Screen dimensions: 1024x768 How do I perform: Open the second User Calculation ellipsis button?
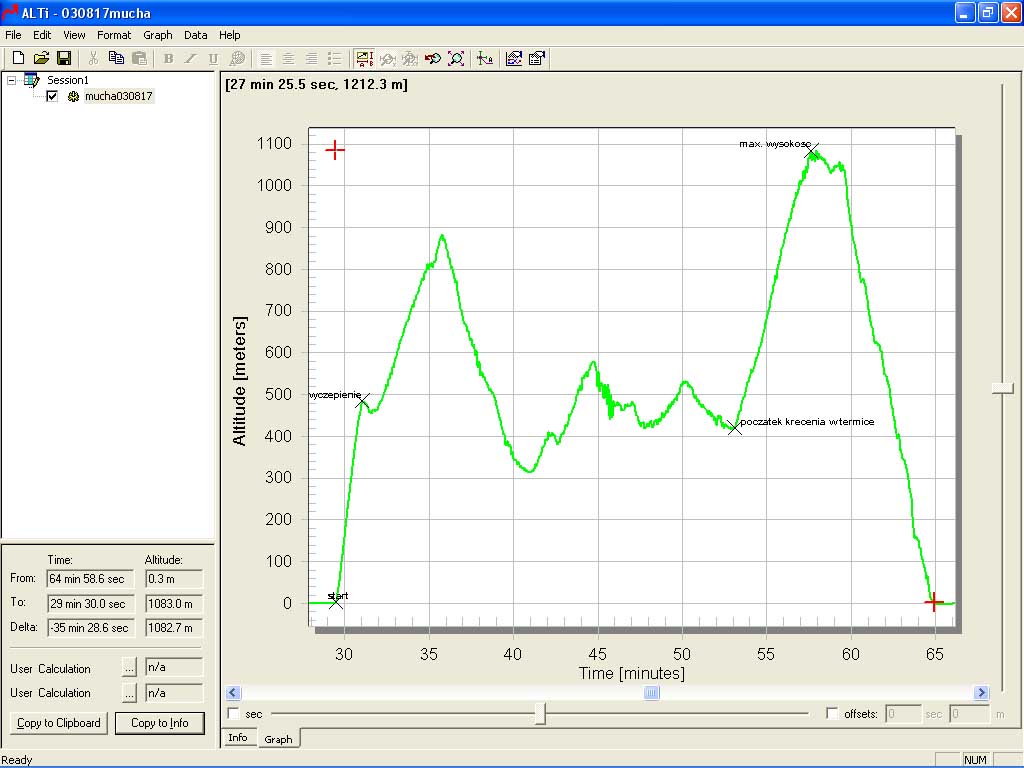pyautogui.click(x=129, y=692)
